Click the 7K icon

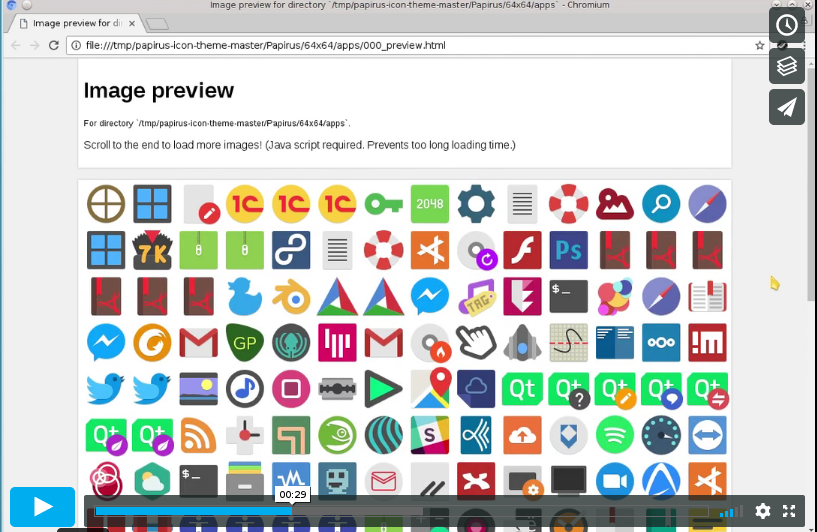point(152,250)
